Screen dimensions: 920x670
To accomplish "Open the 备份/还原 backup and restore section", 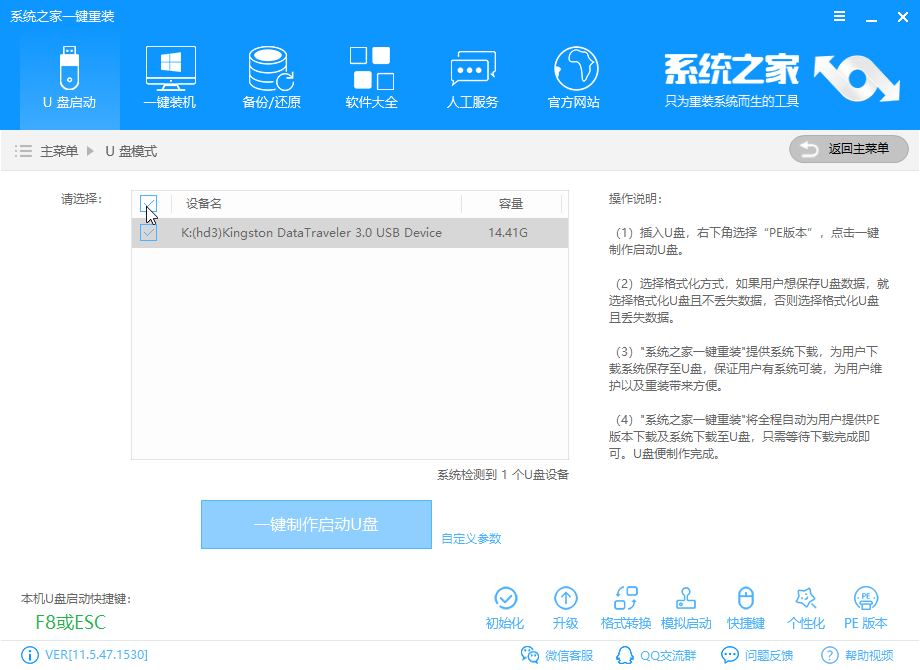I will click(x=270, y=75).
